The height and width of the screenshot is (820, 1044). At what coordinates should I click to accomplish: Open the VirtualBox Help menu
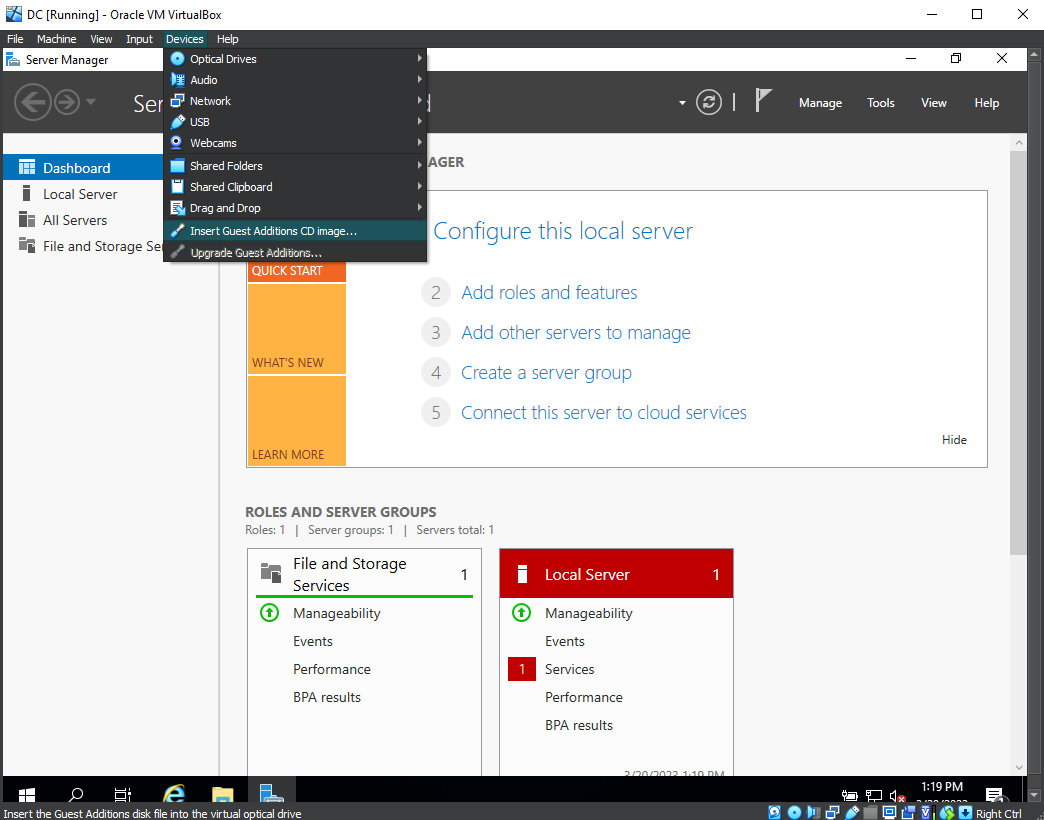click(227, 39)
